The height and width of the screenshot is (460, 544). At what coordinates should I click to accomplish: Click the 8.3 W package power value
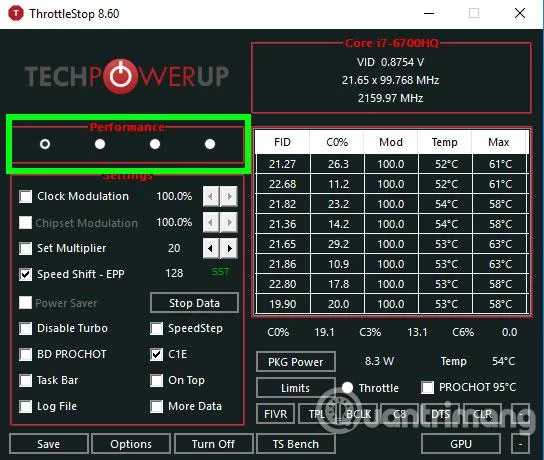tap(379, 361)
